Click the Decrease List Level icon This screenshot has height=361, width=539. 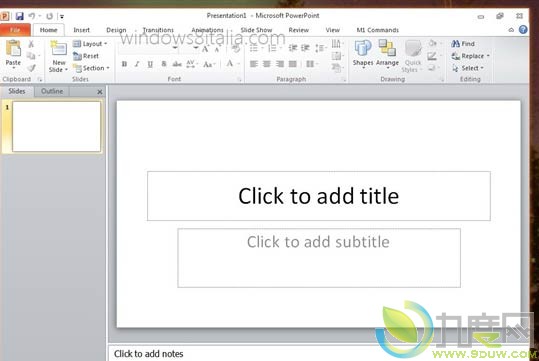[x=293, y=48]
